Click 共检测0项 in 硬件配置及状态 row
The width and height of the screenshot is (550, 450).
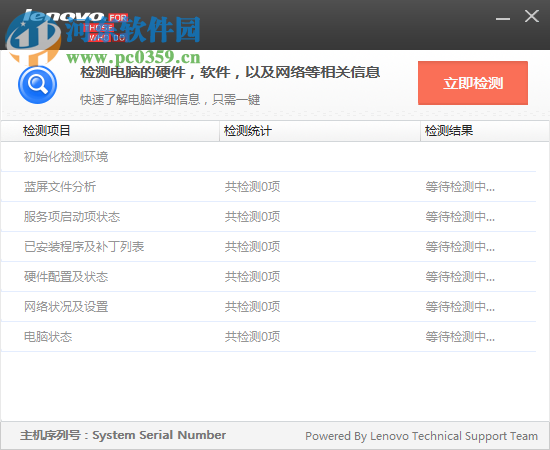[x=252, y=277]
